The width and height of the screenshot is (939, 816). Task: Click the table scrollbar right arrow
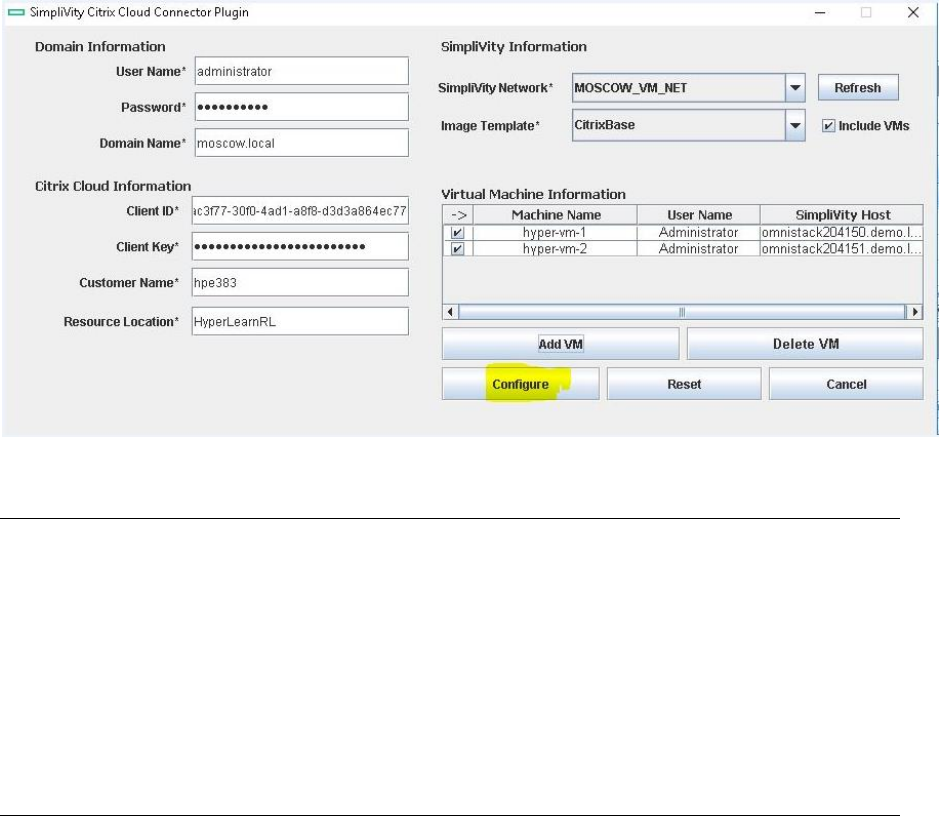pyautogui.click(x=914, y=312)
